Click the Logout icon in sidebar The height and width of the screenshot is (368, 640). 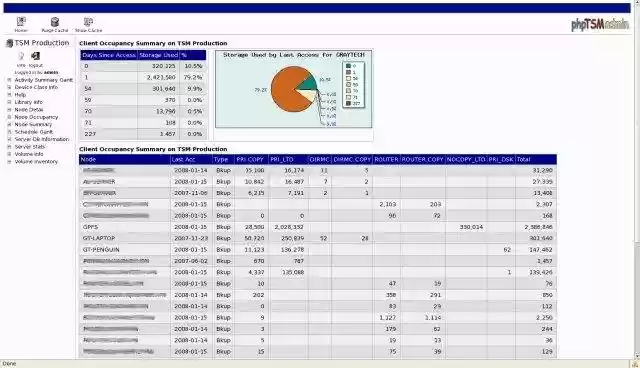(36, 56)
